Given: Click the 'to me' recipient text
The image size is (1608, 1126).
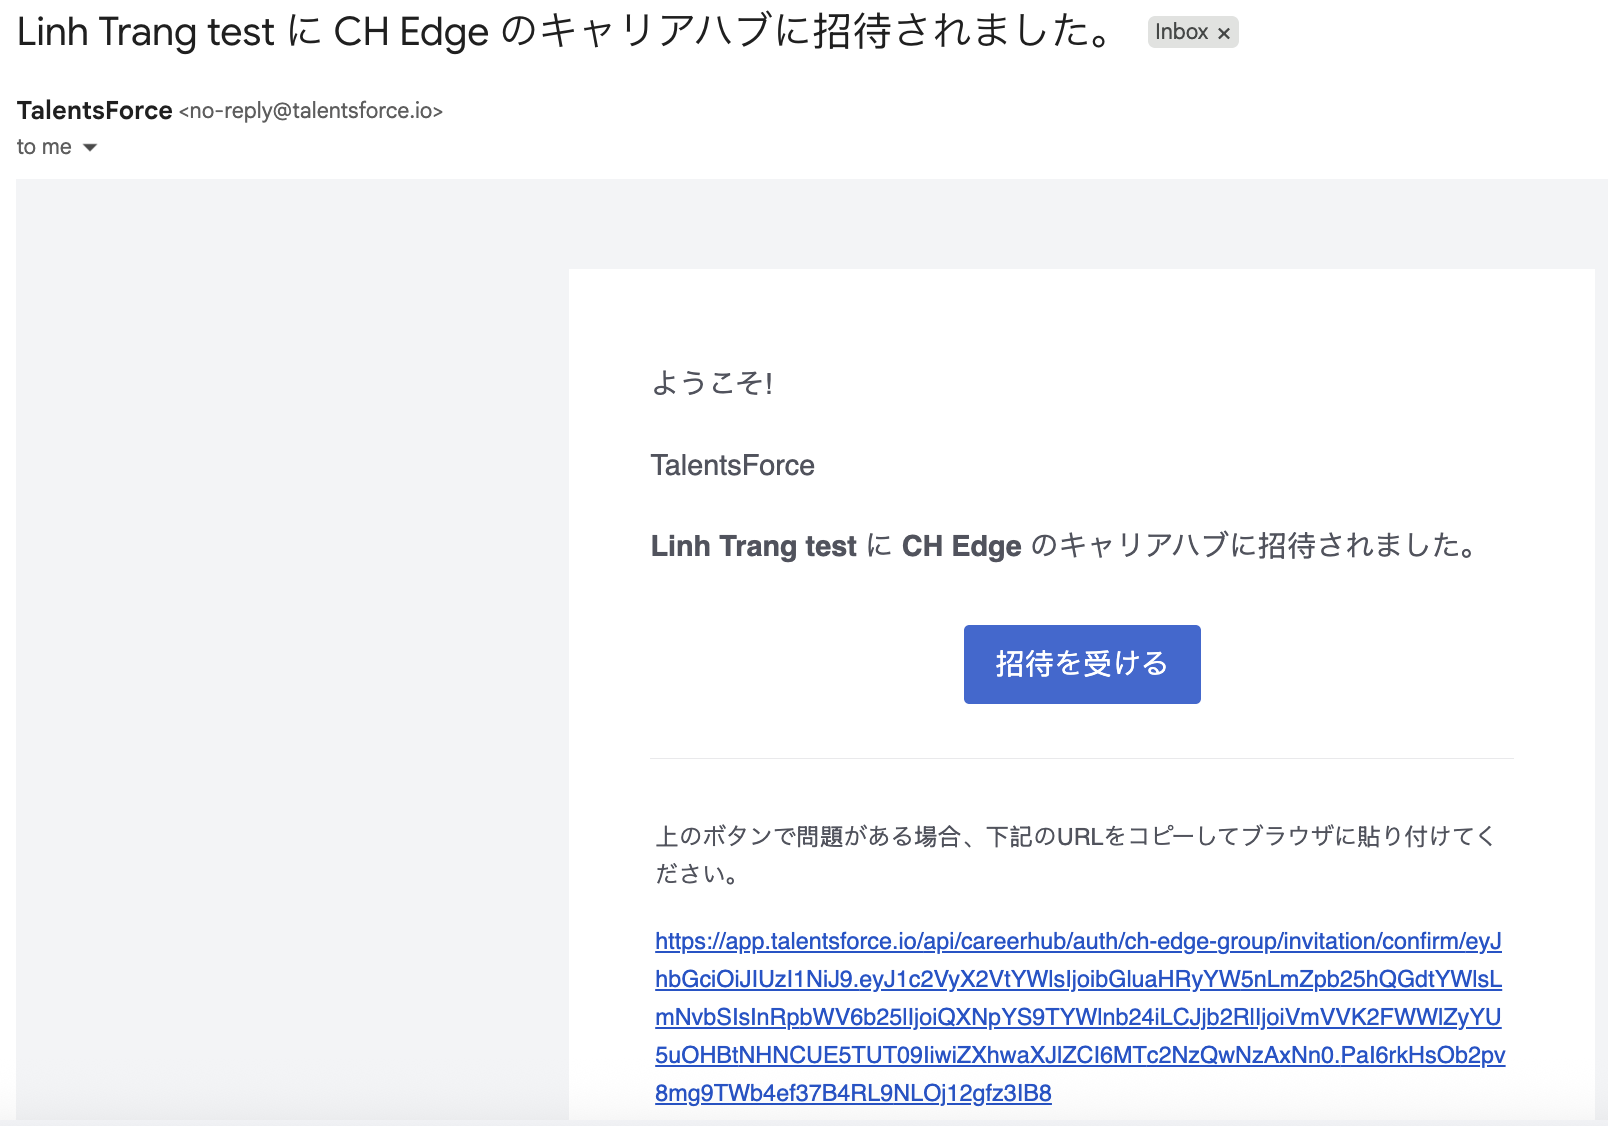Looking at the screenshot, I should coord(44,147).
